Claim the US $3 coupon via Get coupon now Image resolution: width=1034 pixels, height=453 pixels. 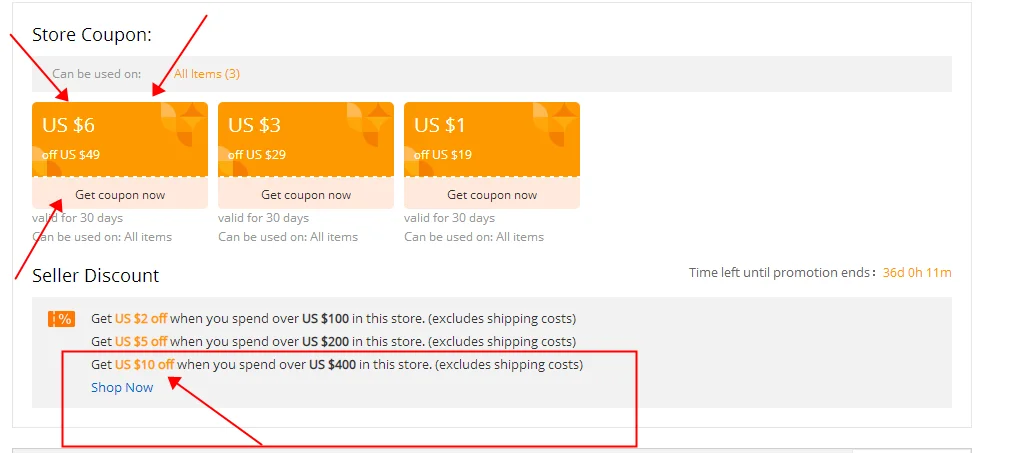(306, 195)
